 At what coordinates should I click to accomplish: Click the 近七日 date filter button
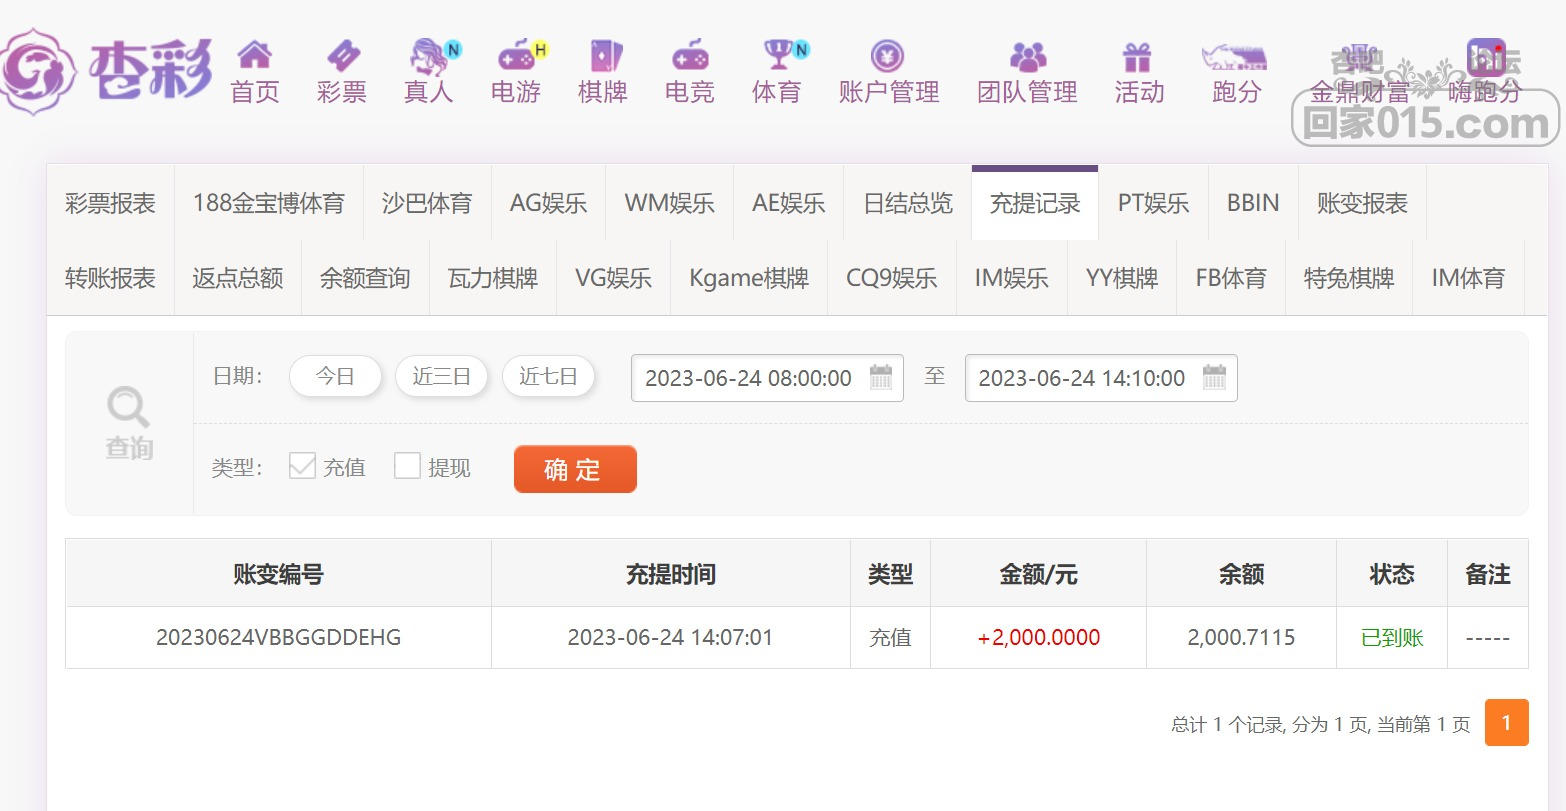pos(548,377)
